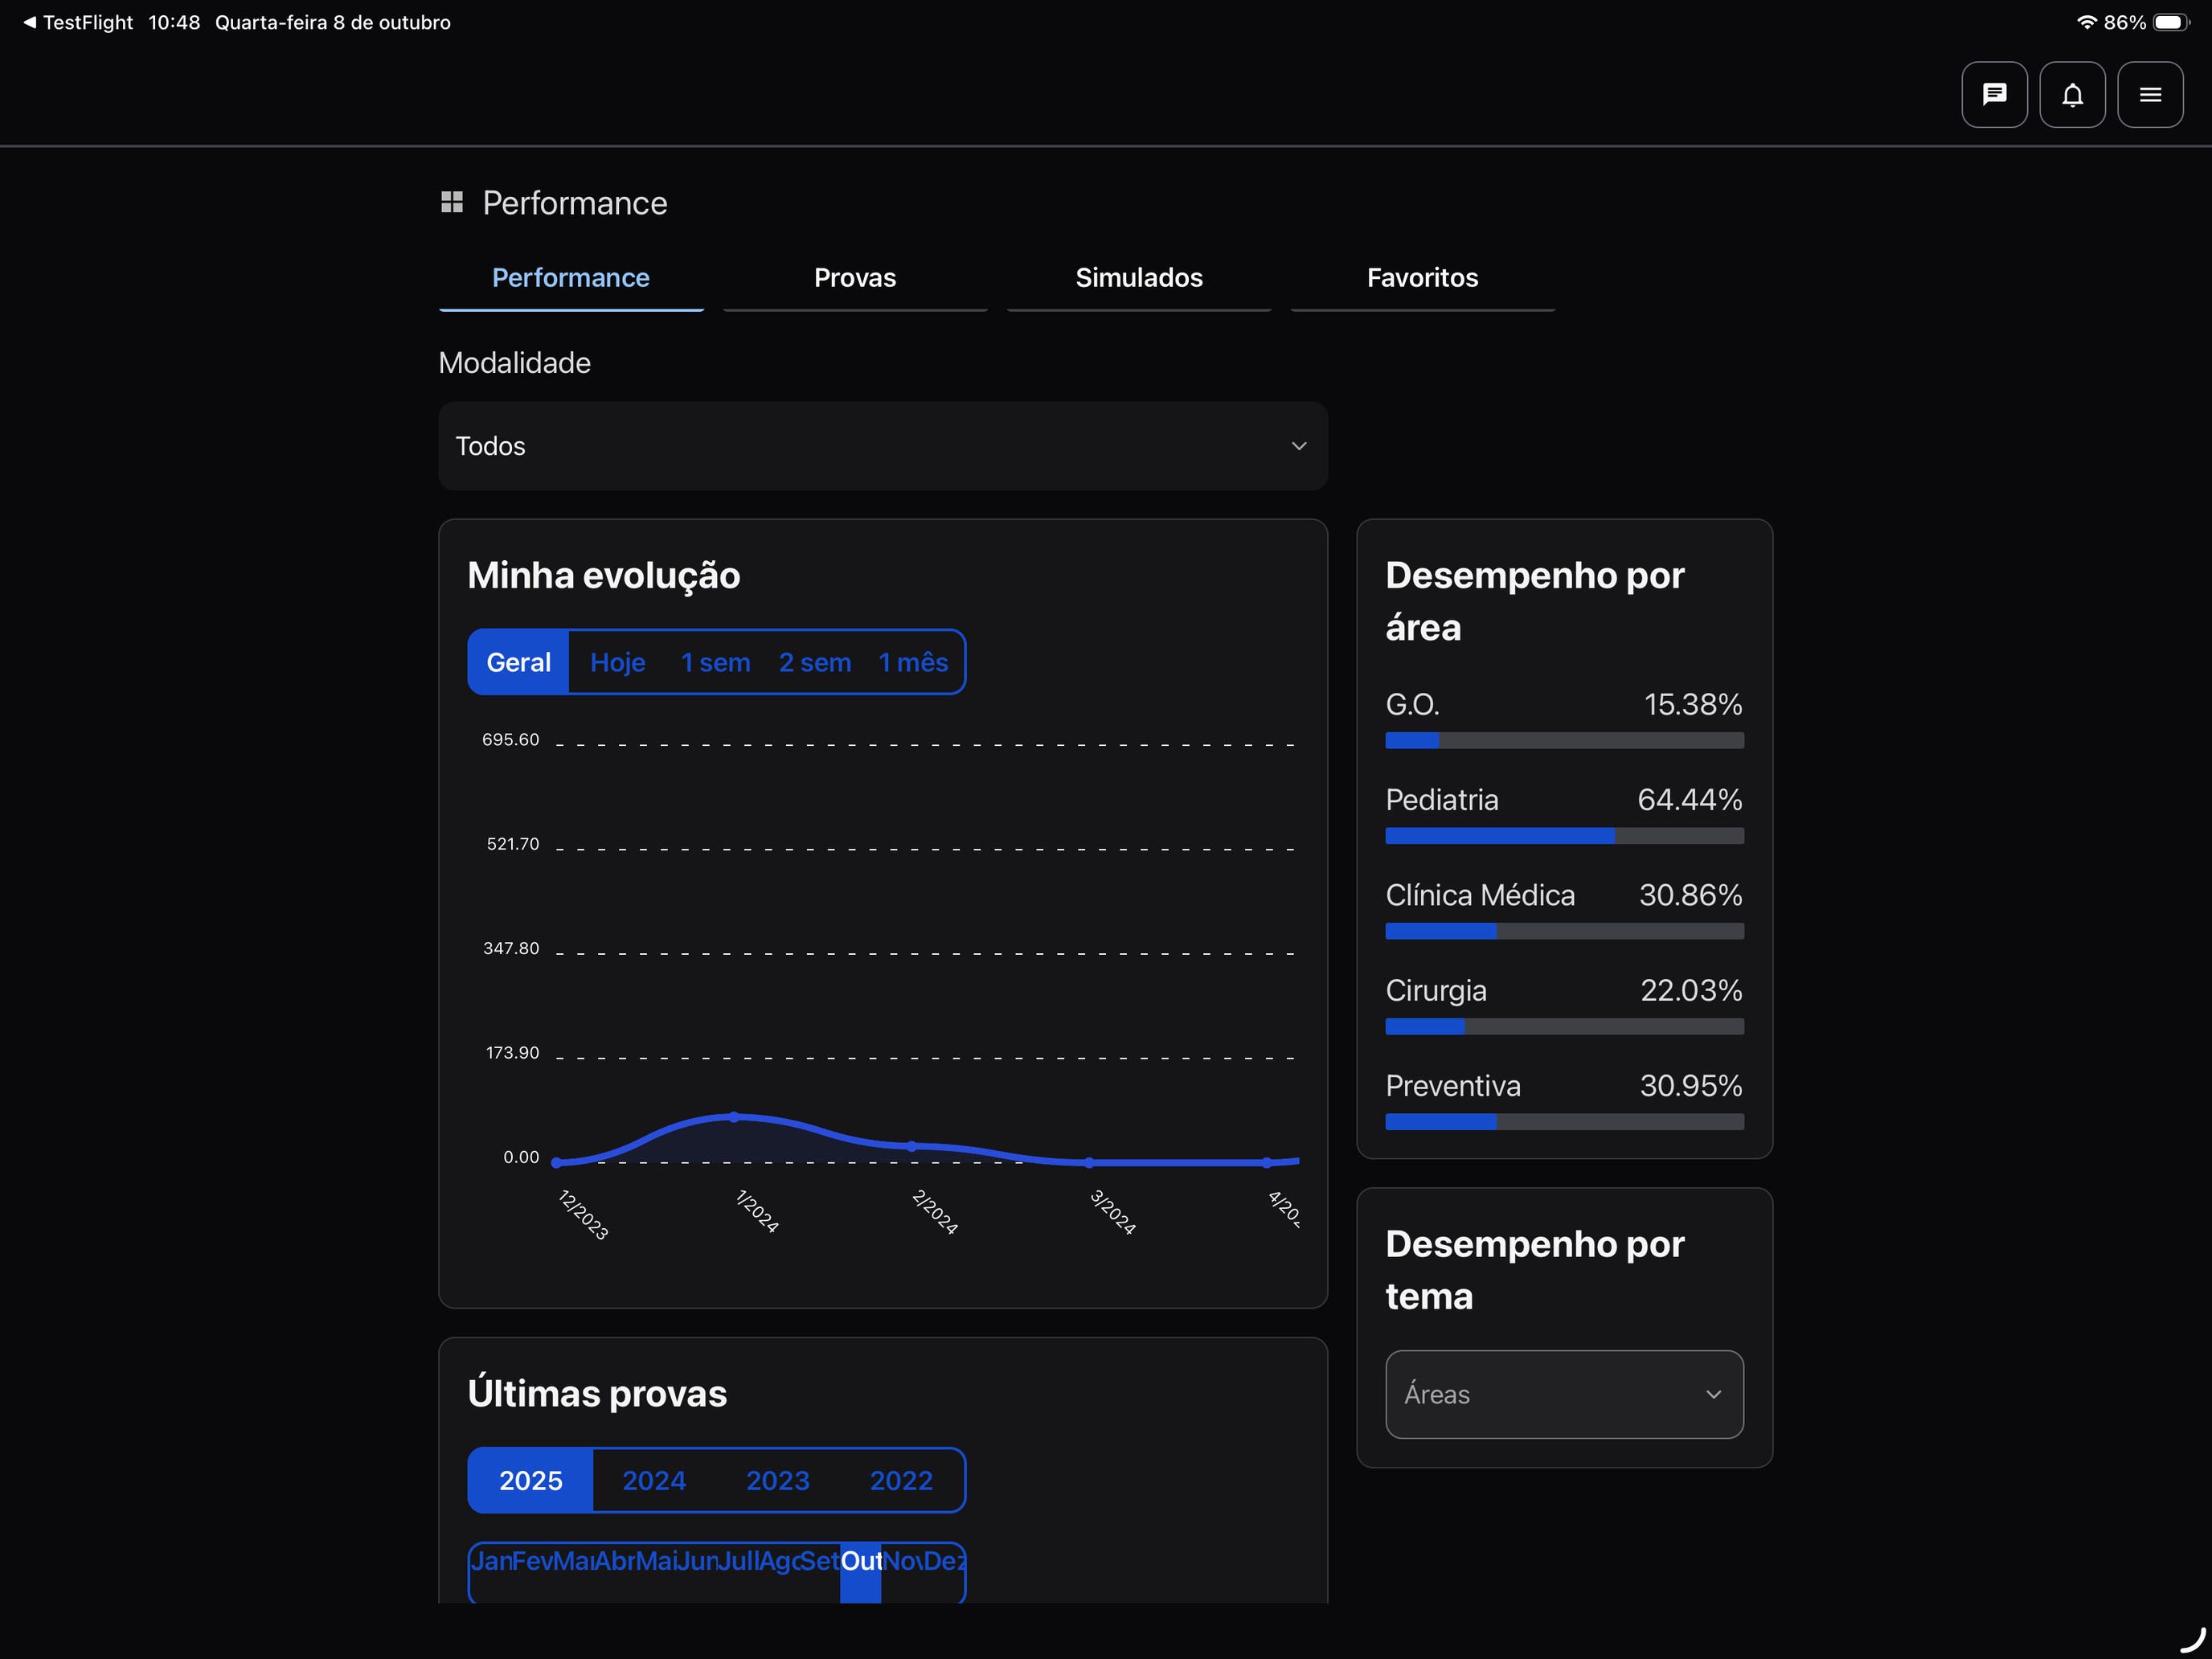Click the 64.44% Pediatria value
This screenshot has height=1659, width=2212.
coord(1689,800)
